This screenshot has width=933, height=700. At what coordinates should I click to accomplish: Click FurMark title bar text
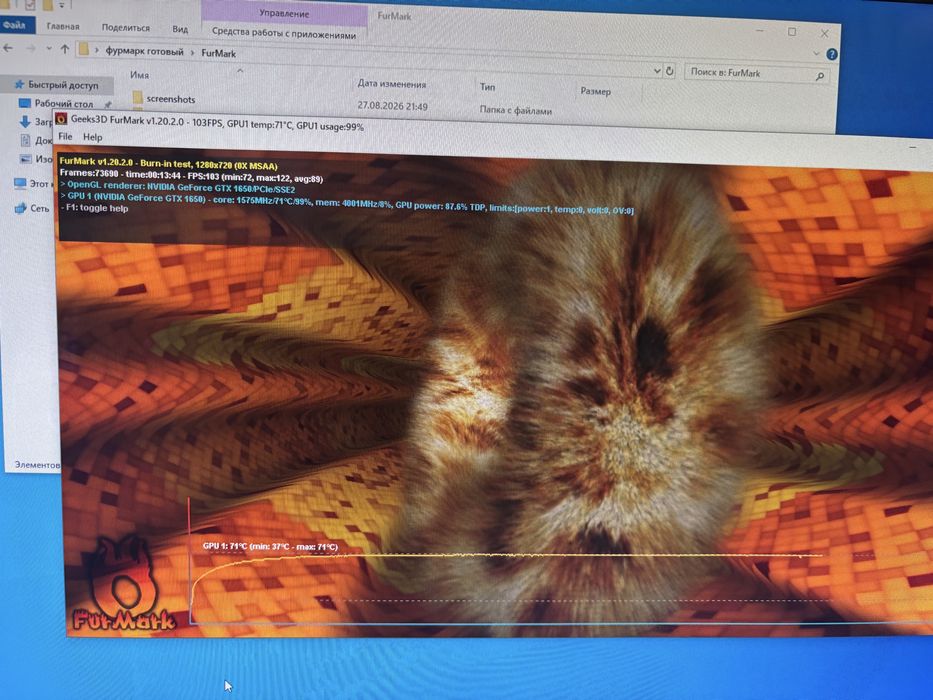pos(217,123)
